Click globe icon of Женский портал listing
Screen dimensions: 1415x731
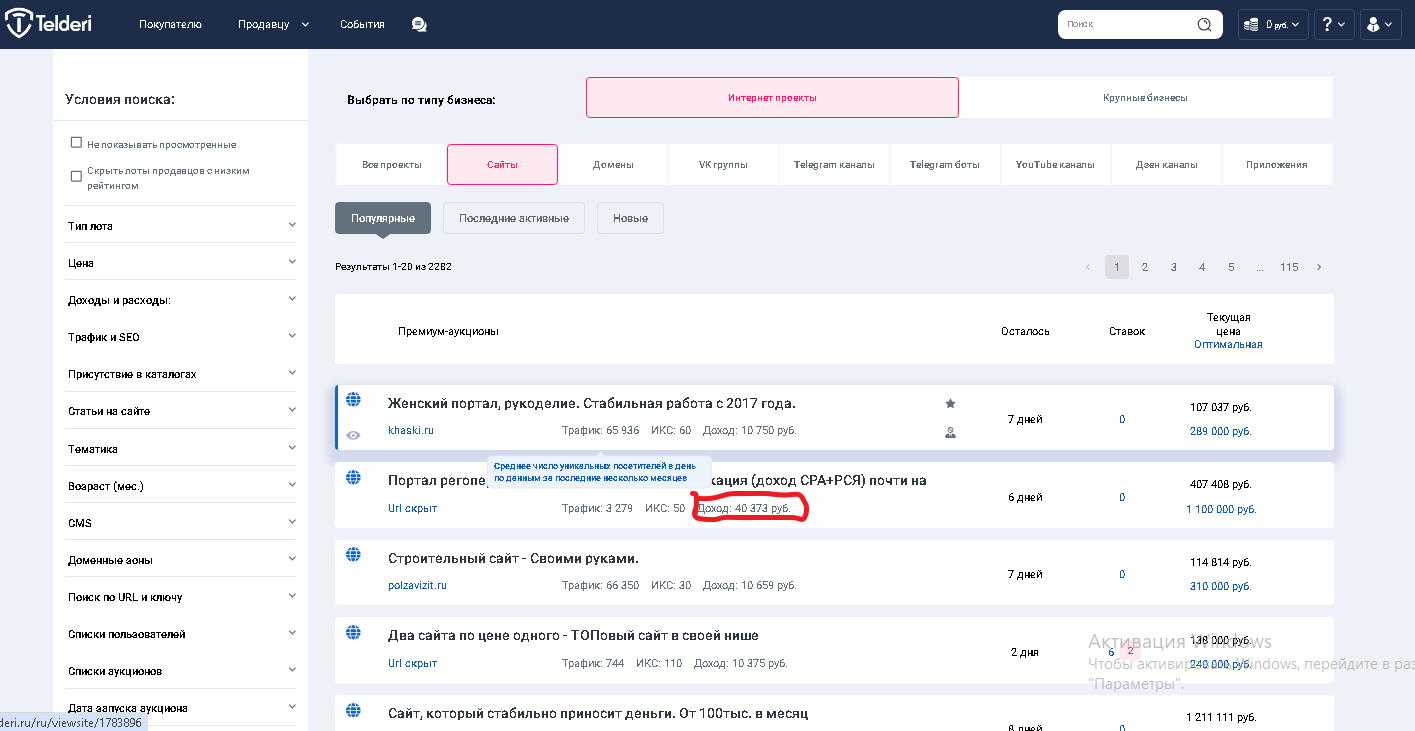[353, 399]
